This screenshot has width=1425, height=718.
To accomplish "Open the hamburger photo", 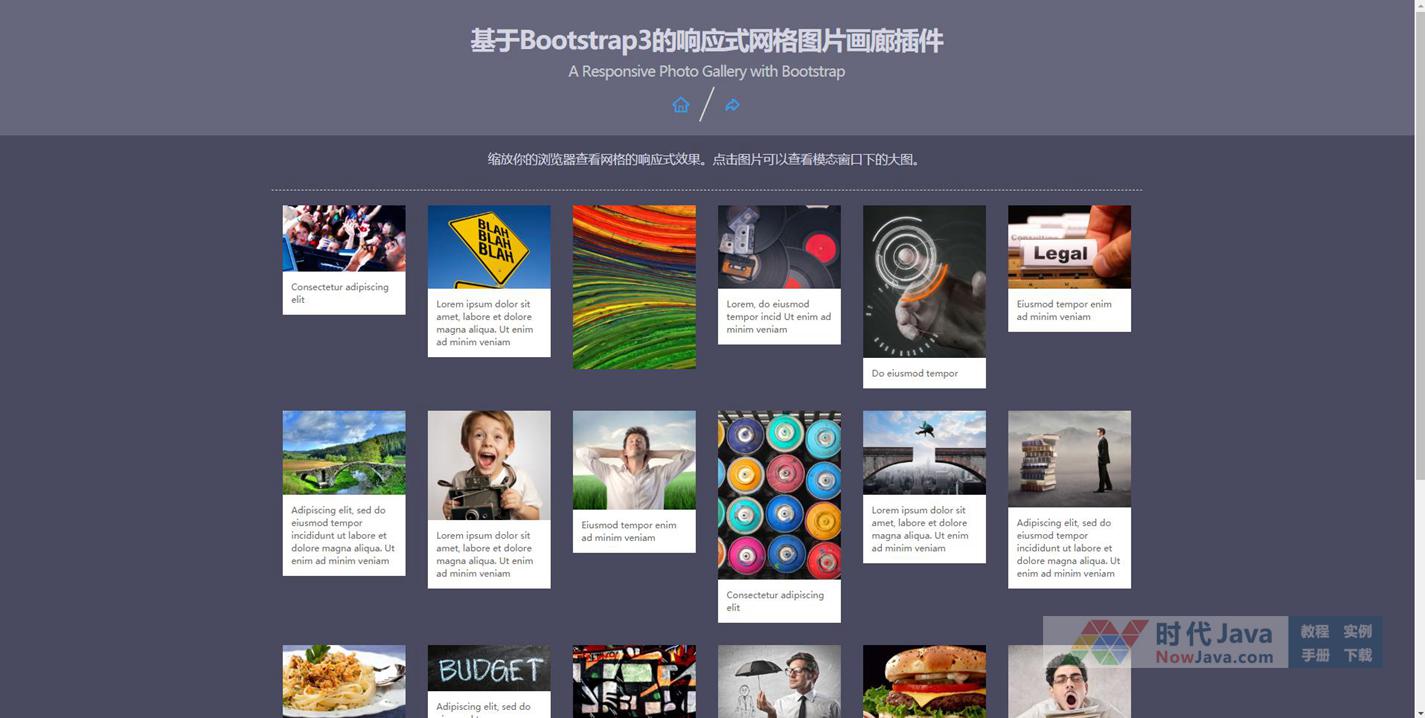I will pos(924,680).
